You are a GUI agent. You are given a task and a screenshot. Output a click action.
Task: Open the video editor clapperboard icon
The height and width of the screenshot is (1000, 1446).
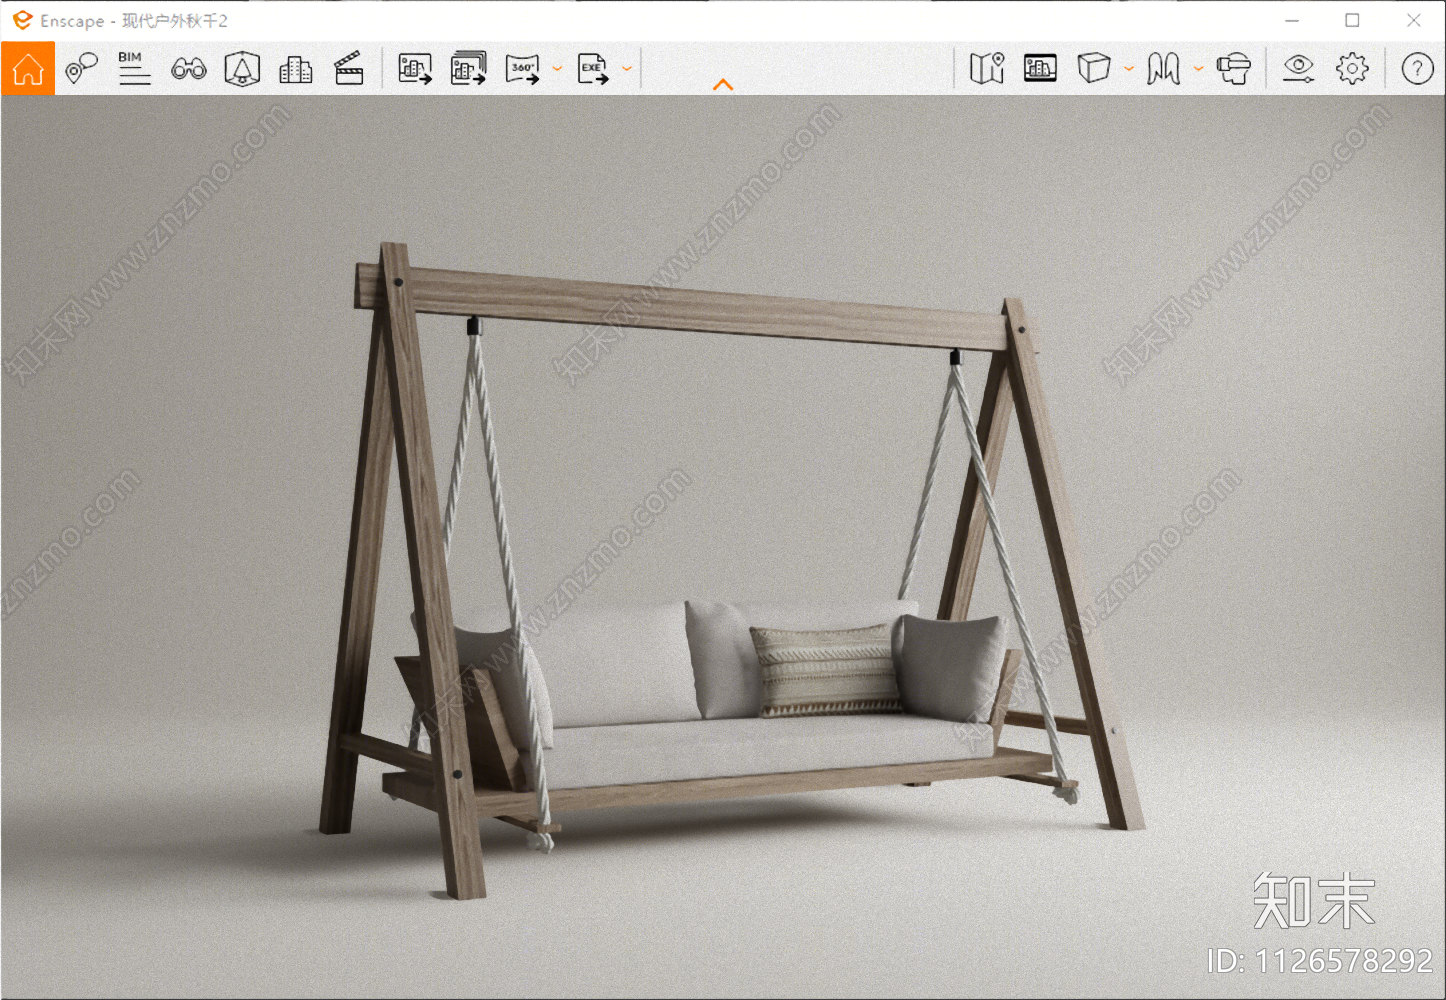pyautogui.click(x=348, y=69)
